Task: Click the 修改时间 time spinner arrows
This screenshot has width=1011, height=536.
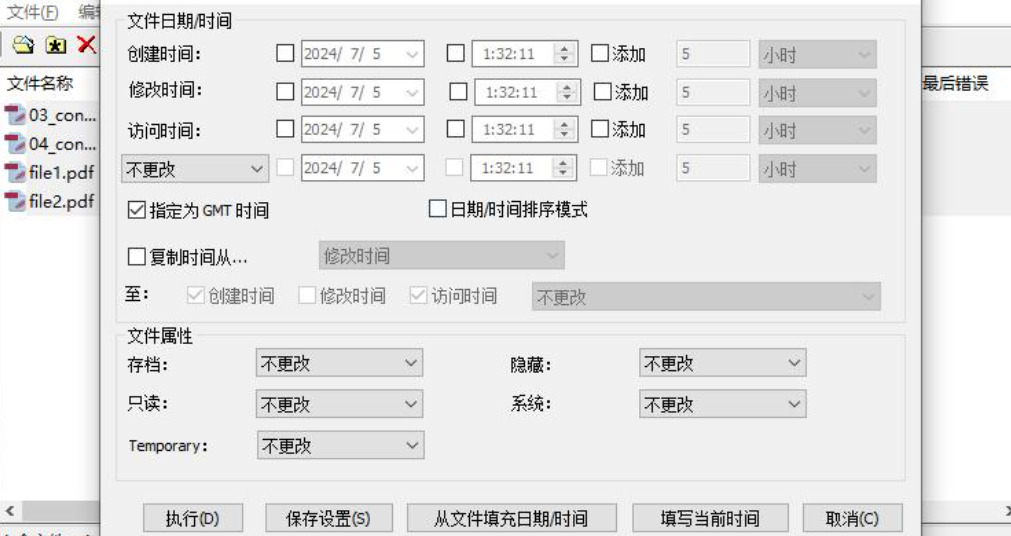Action: [x=567, y=92]
